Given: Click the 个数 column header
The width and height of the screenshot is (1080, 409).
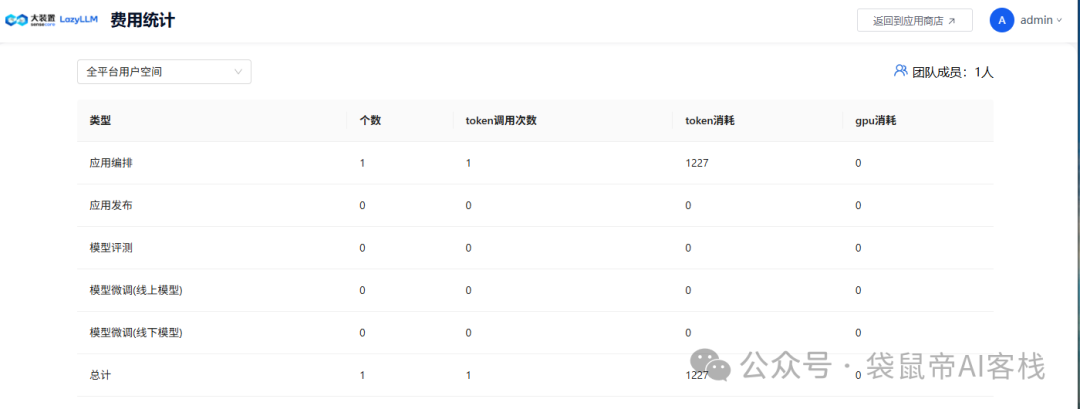Looking at the screenshot, I should tap(370, 120).
